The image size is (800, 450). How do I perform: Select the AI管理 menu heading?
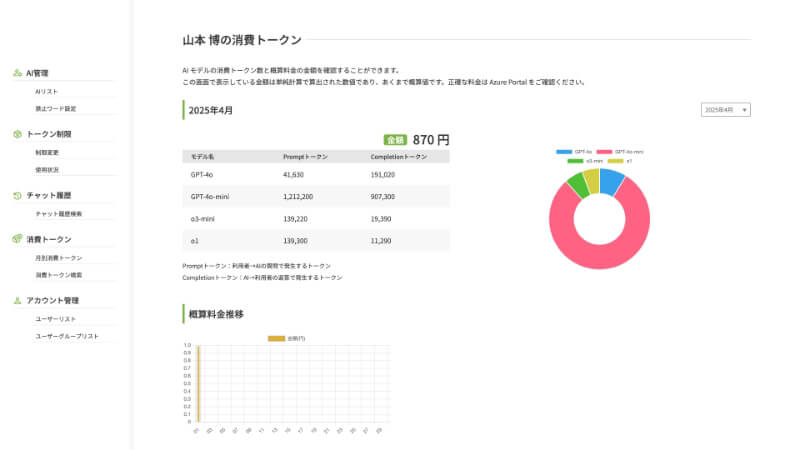(37, 73)
